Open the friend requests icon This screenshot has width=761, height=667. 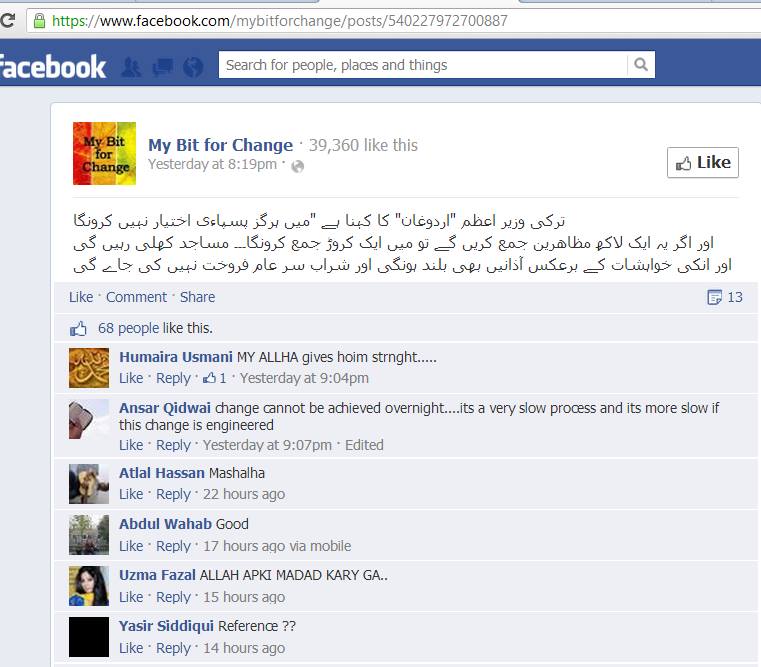pyautogui.click(x=131, y=67)
